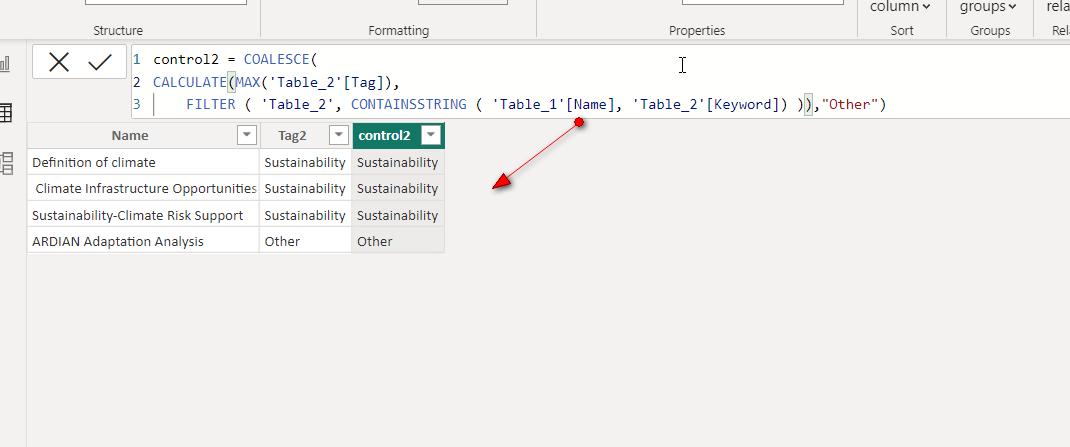
Task: Click Tag2 Sustainability in 'Definition of climate' row
Action: pyautogui.click(x=306, y=162)
